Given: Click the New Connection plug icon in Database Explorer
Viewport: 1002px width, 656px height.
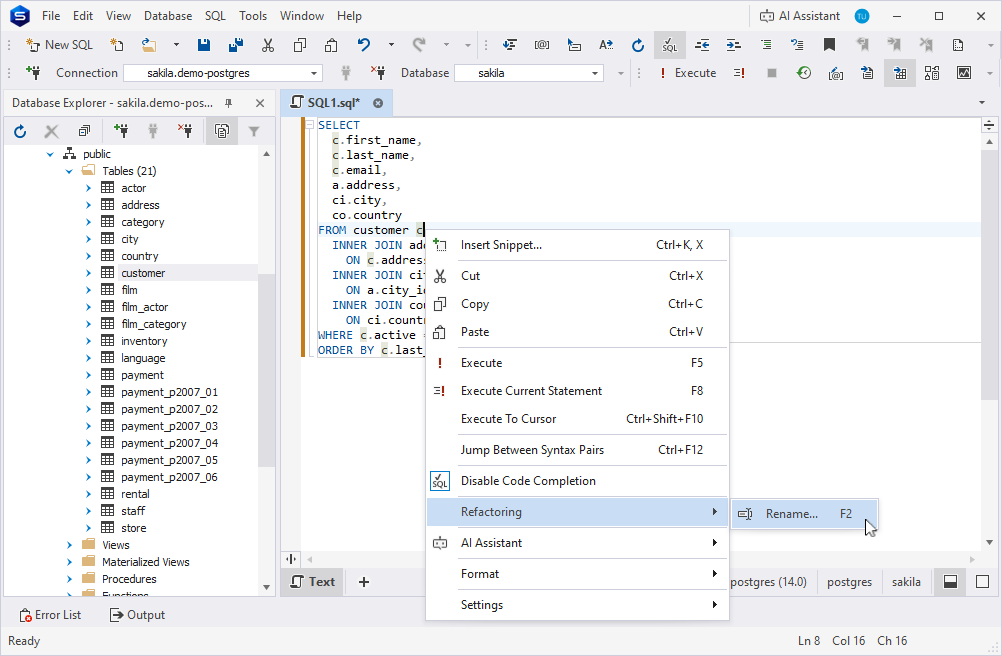Looking at the screenshot, I should point(121,131).
